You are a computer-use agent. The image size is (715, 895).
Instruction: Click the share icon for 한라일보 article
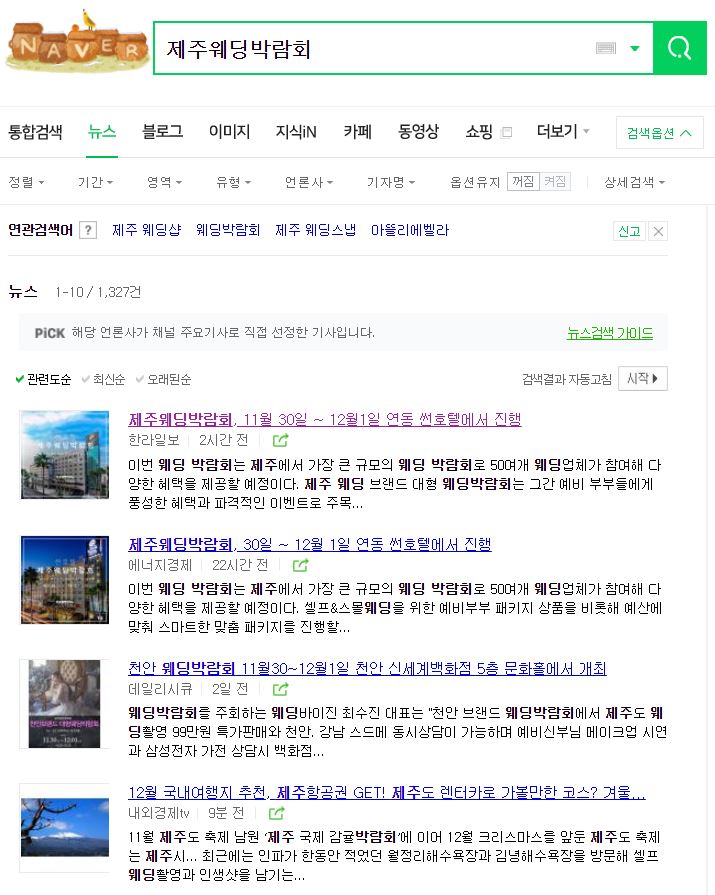pos(280,440)
